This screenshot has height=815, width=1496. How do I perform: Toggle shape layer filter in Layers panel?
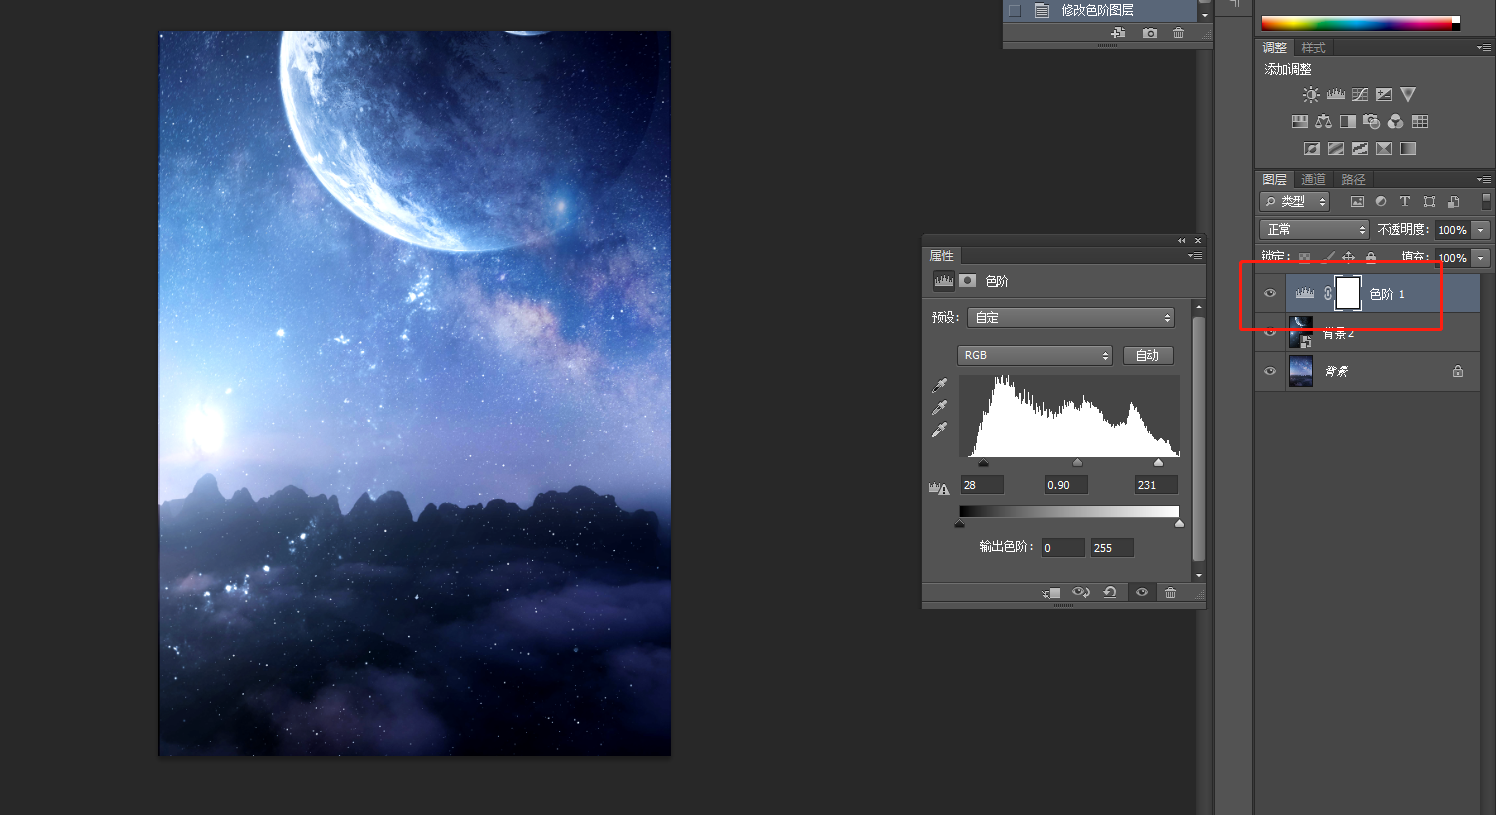(x=1429, y=201)
